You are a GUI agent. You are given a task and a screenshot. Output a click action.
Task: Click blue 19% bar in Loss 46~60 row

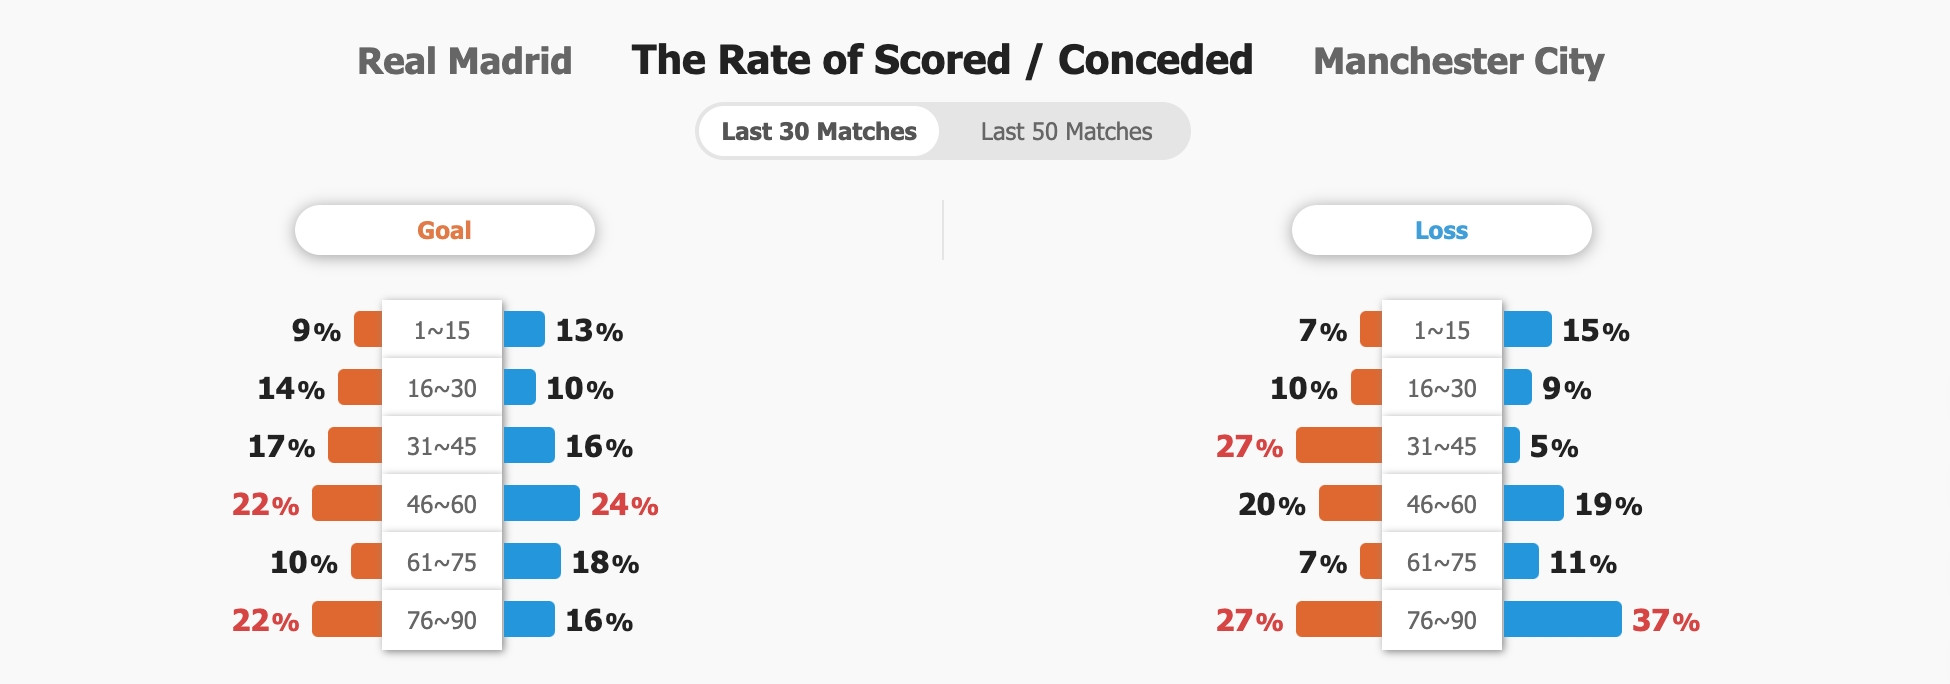[1533, 503]
